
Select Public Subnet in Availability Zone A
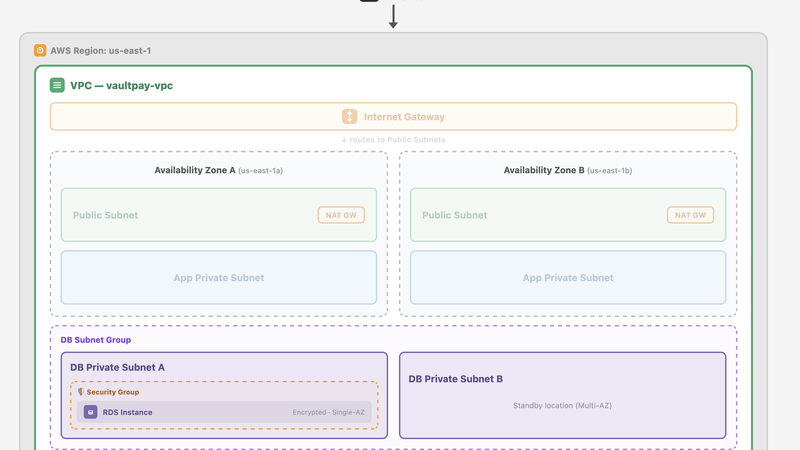click(x=219, y=215)
